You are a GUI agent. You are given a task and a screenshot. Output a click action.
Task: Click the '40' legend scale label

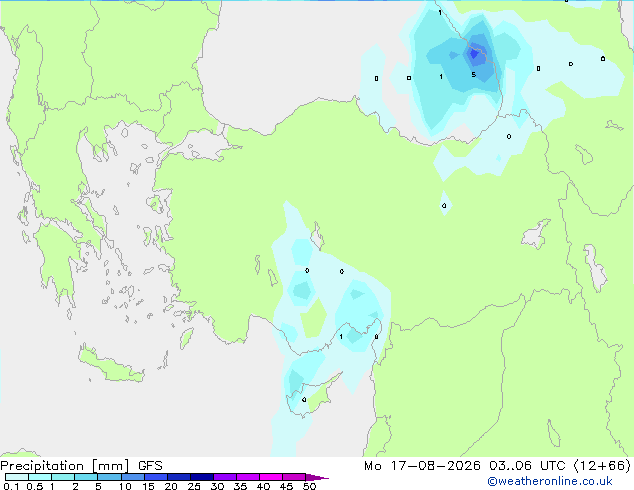263,486
